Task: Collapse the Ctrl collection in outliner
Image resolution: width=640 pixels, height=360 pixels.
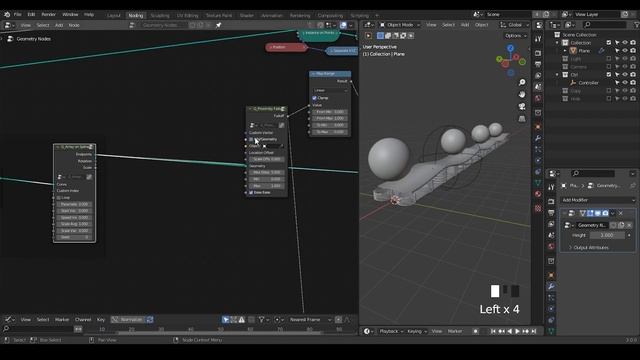Action: point(557,75)
